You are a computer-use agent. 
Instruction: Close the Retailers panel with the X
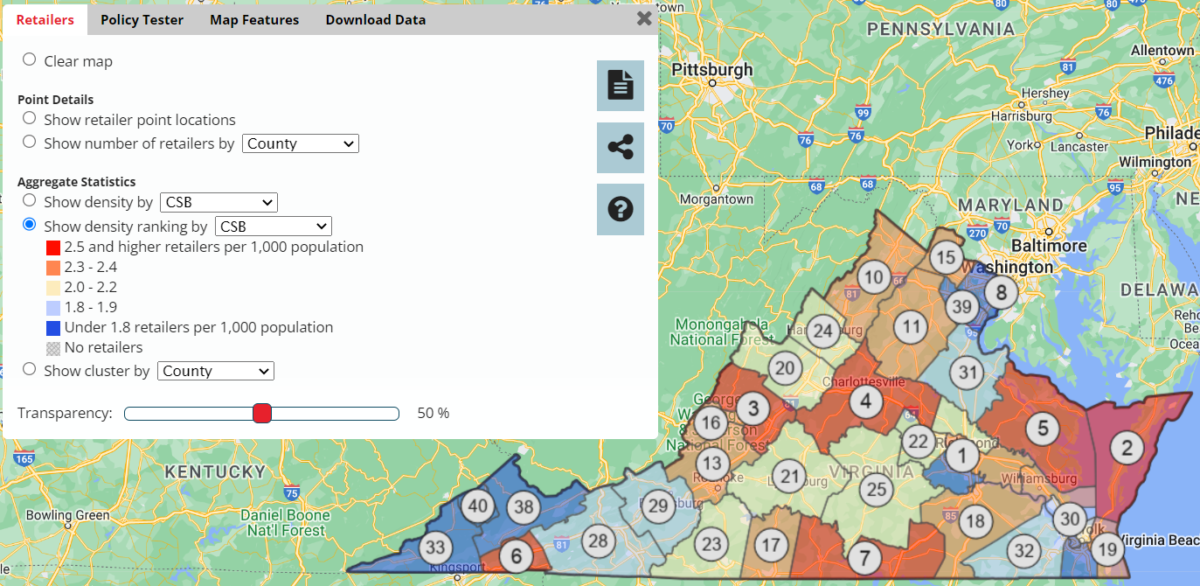point(643,18)
